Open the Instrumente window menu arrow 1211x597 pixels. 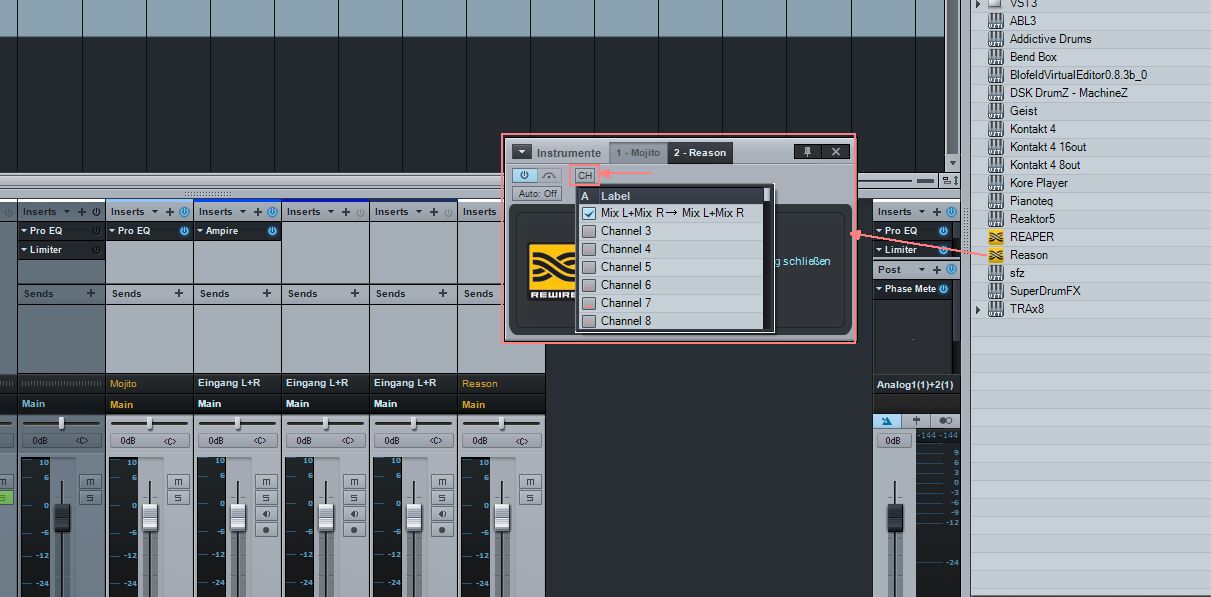[x=522, y=152]
